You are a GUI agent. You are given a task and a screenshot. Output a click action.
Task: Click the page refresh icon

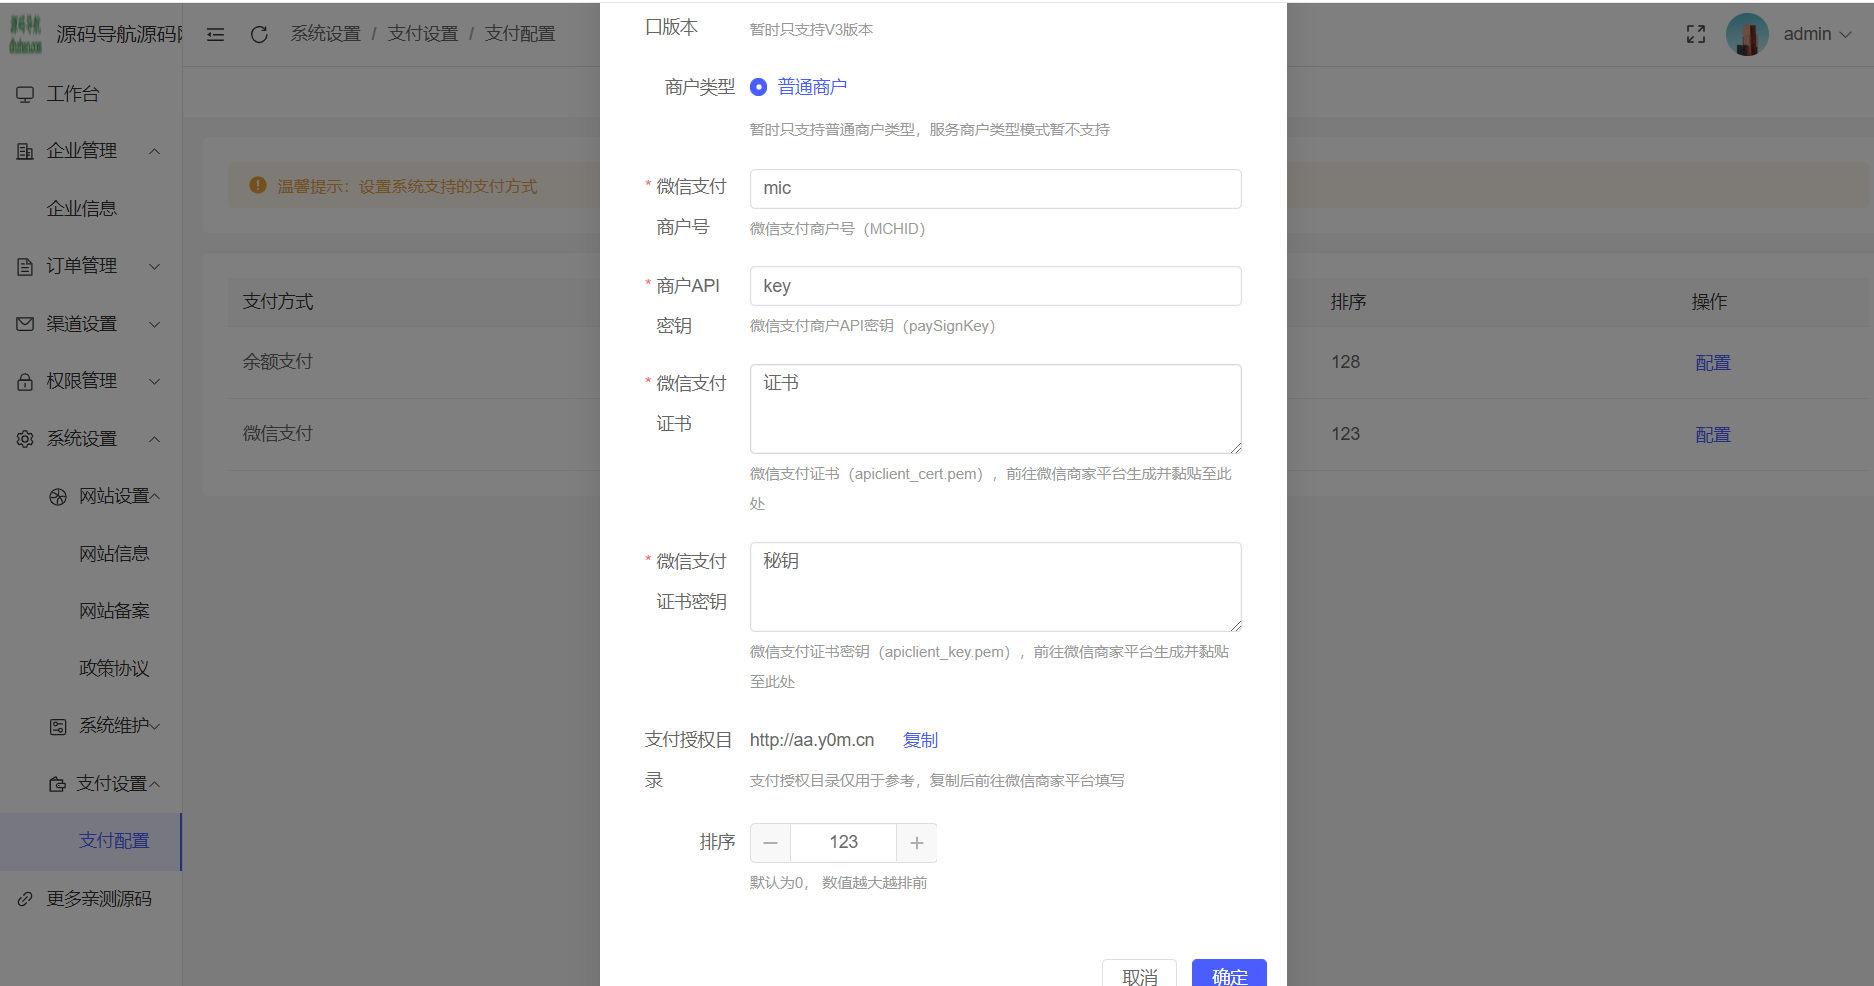[259, 34]
